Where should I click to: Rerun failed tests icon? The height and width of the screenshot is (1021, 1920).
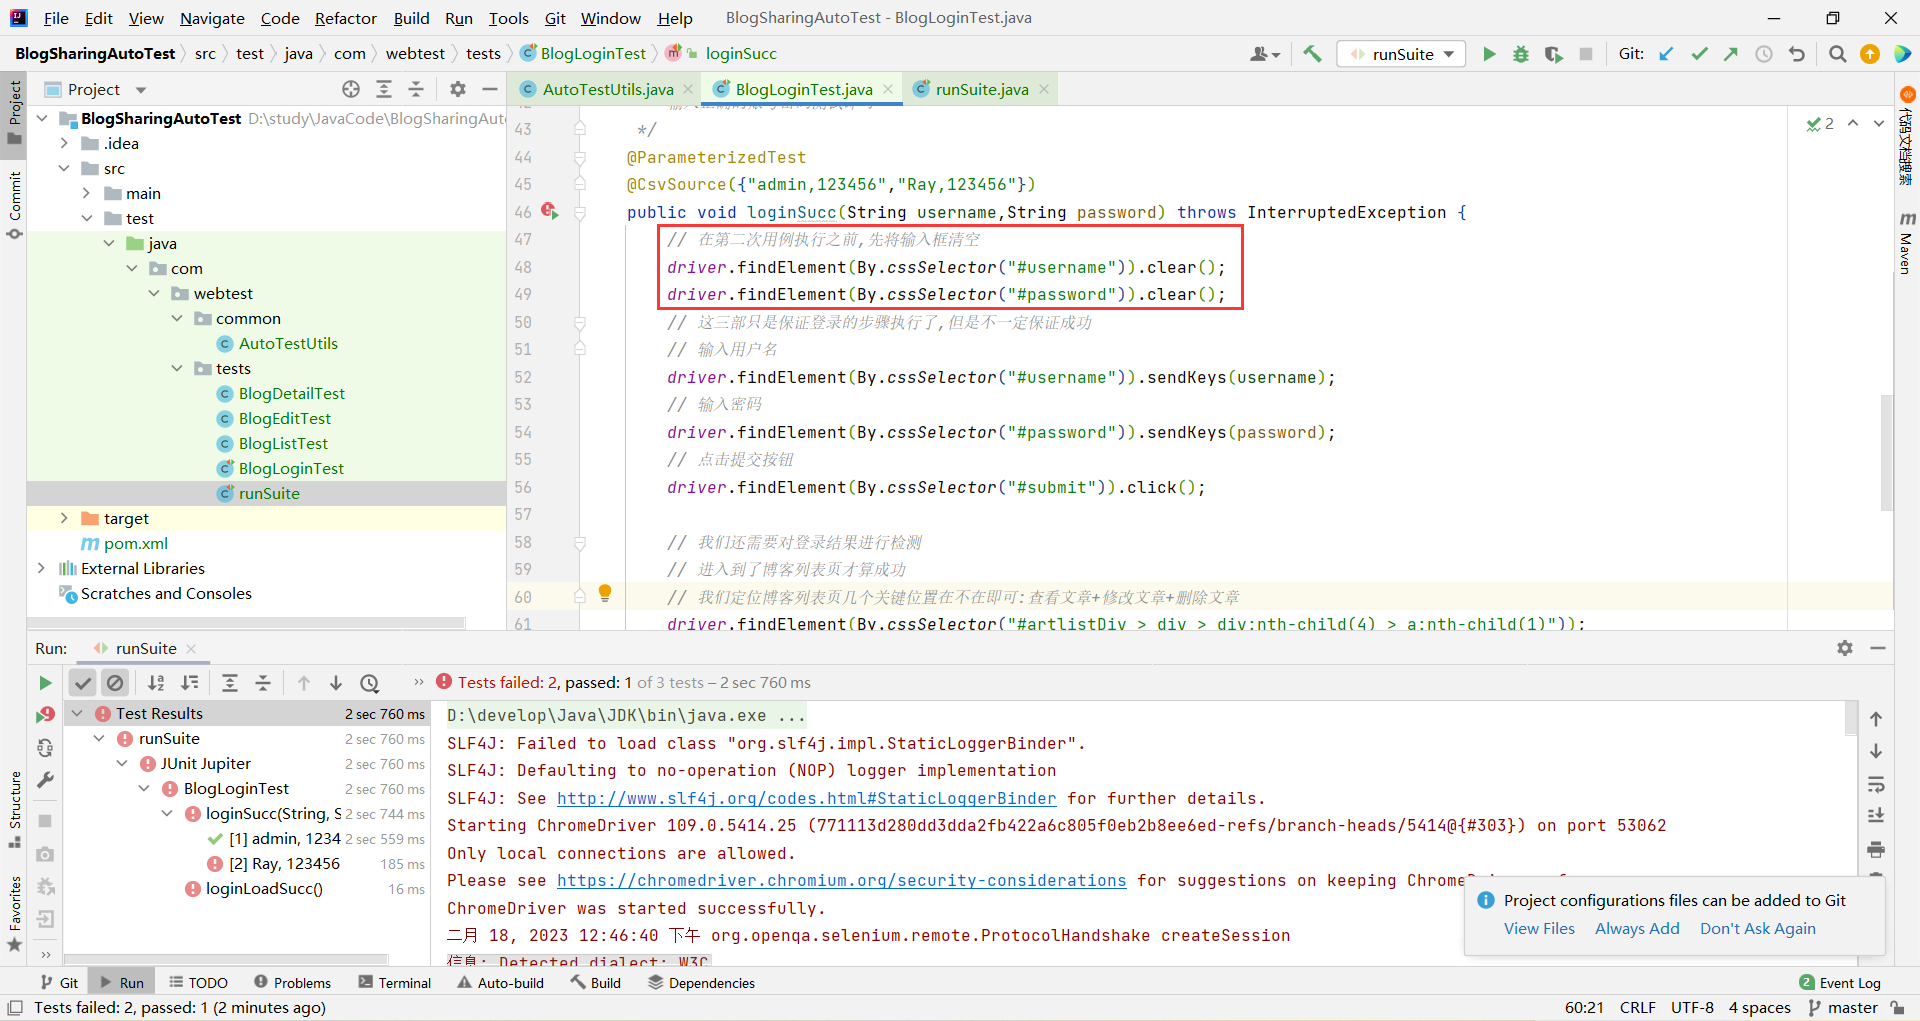(x=45, y=715)
